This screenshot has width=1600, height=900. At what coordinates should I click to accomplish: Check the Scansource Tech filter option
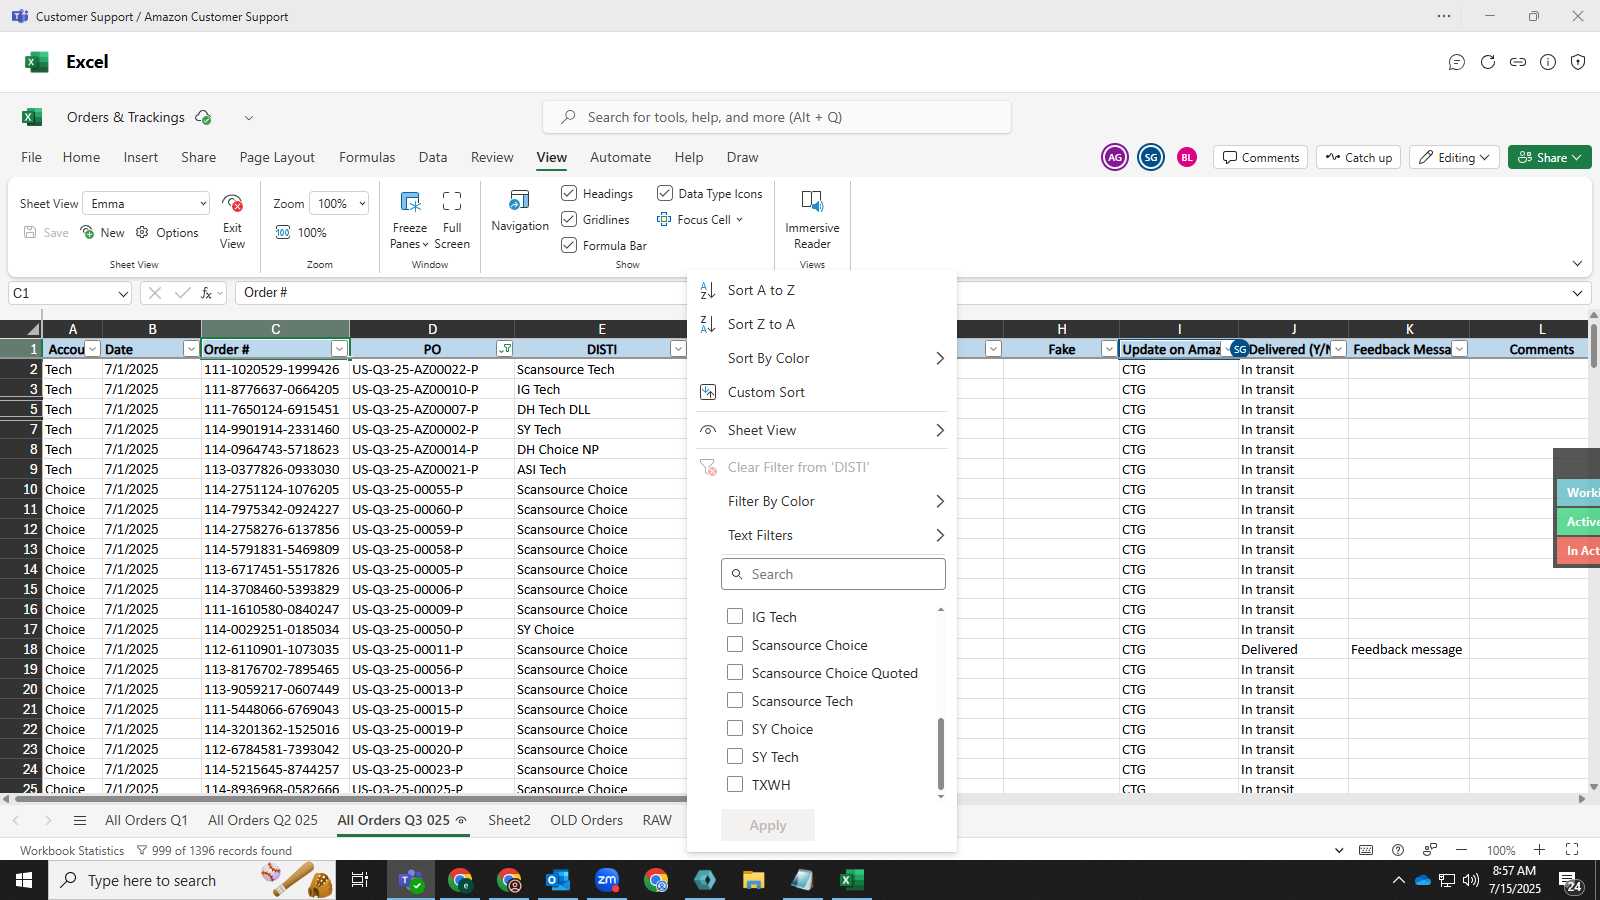coord(735,700)
